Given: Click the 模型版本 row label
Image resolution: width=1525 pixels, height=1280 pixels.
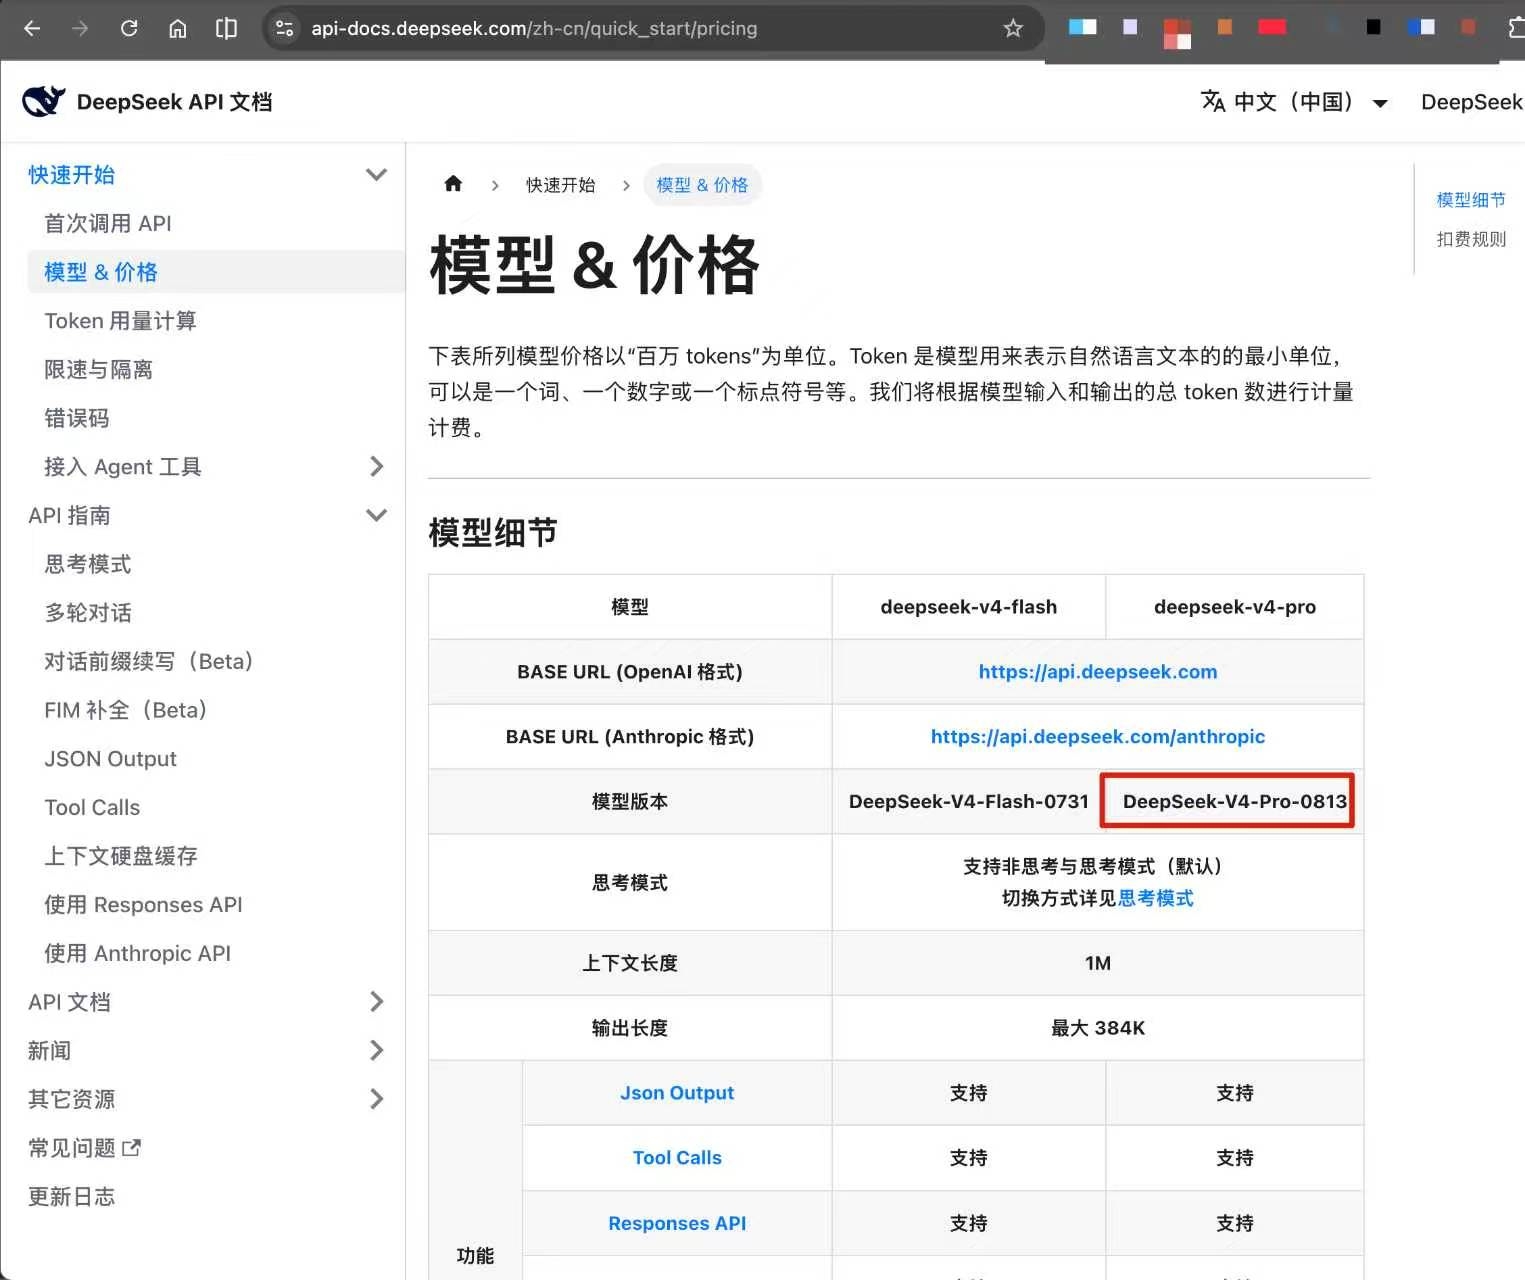Looking at the screenshot, I should click(630, 801).
